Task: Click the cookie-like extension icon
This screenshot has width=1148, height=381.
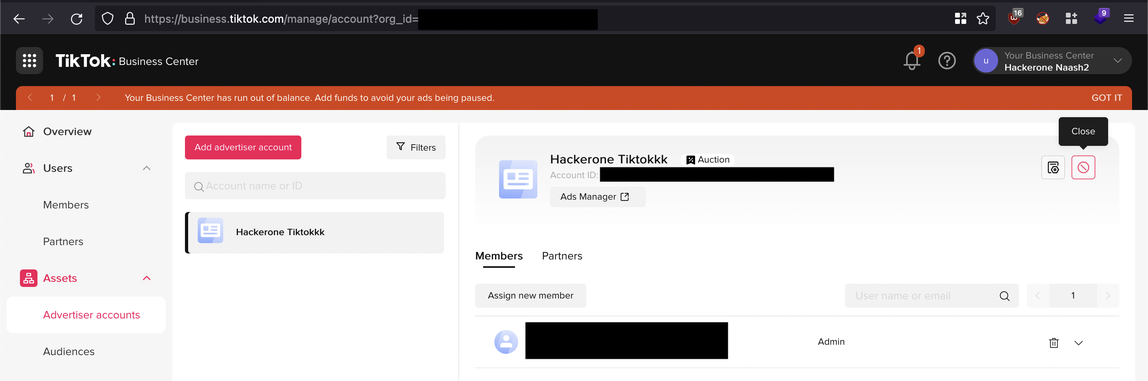Action: pos(1043,19)
